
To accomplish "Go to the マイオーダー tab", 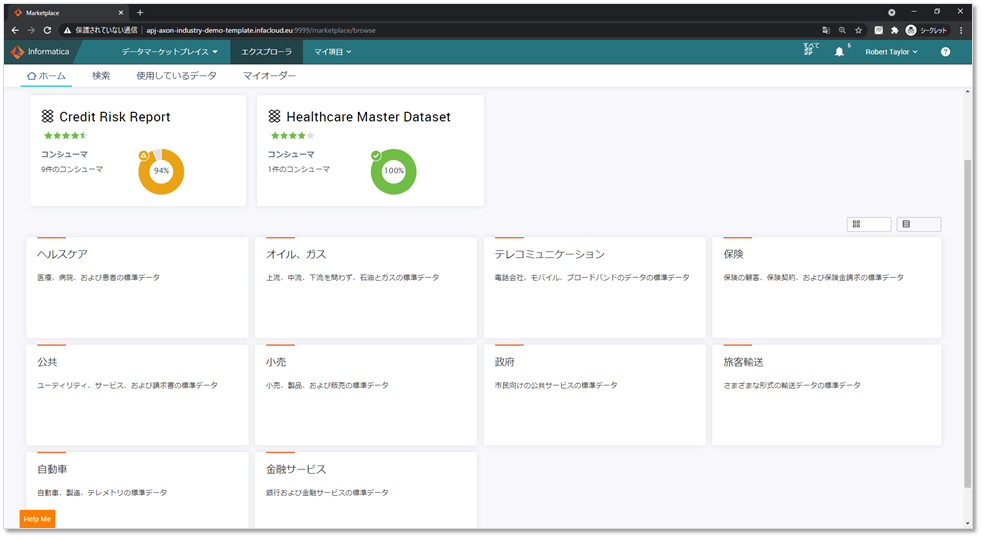I will click(269, 76).
